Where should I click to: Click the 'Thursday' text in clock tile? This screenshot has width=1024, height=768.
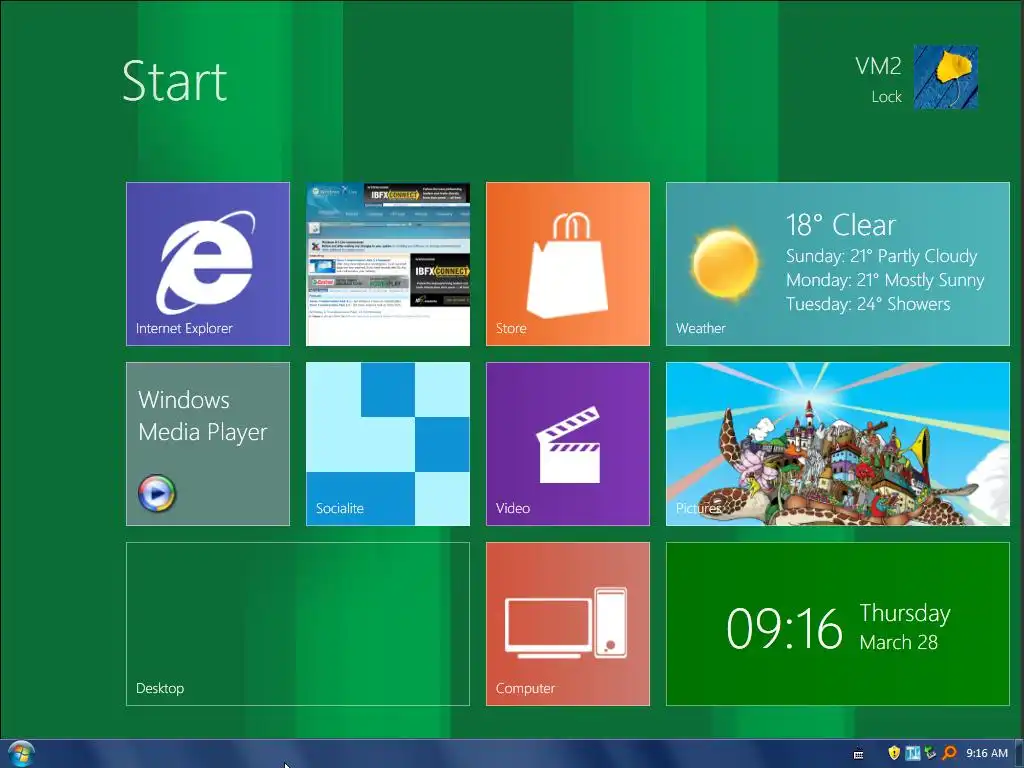pyautogui.click(x=905, y=613)
